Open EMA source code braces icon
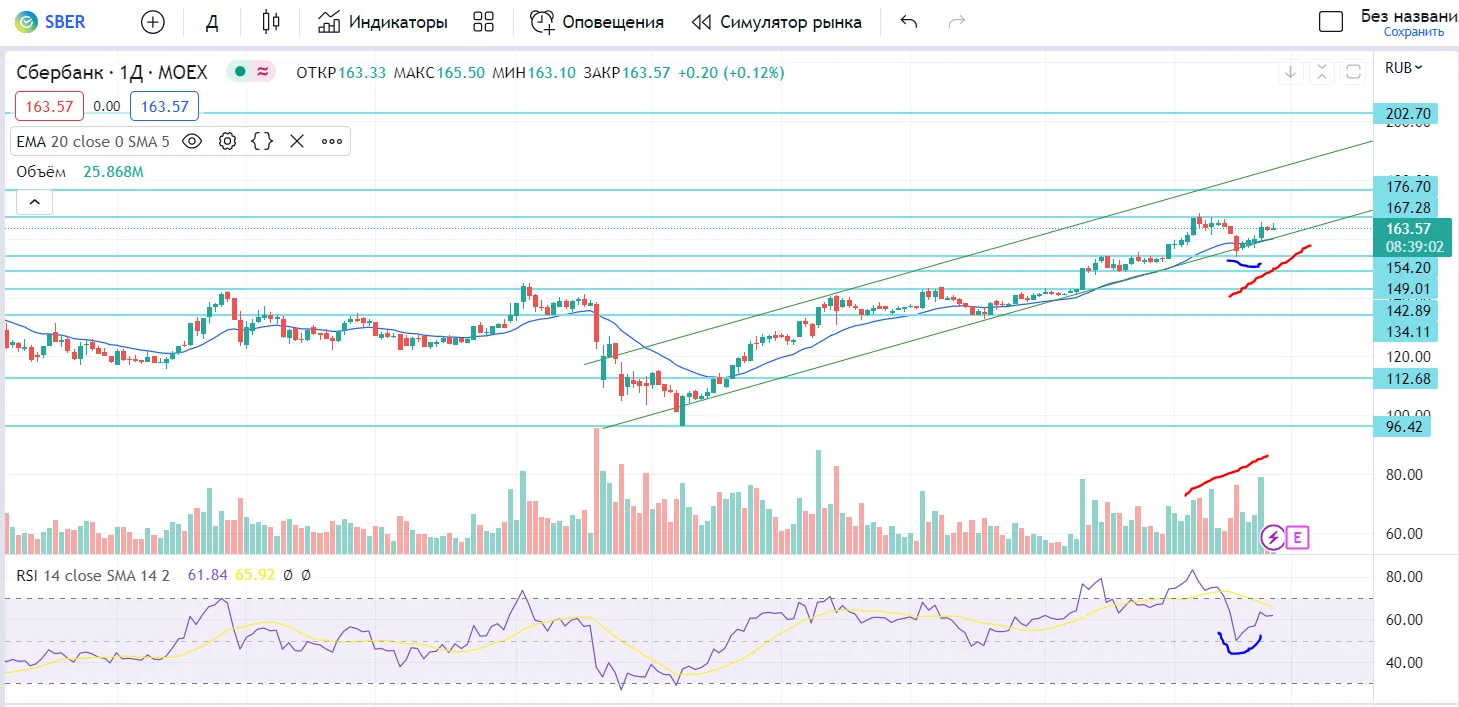Viewport: 1459px width, 707px height. point(262,142)
